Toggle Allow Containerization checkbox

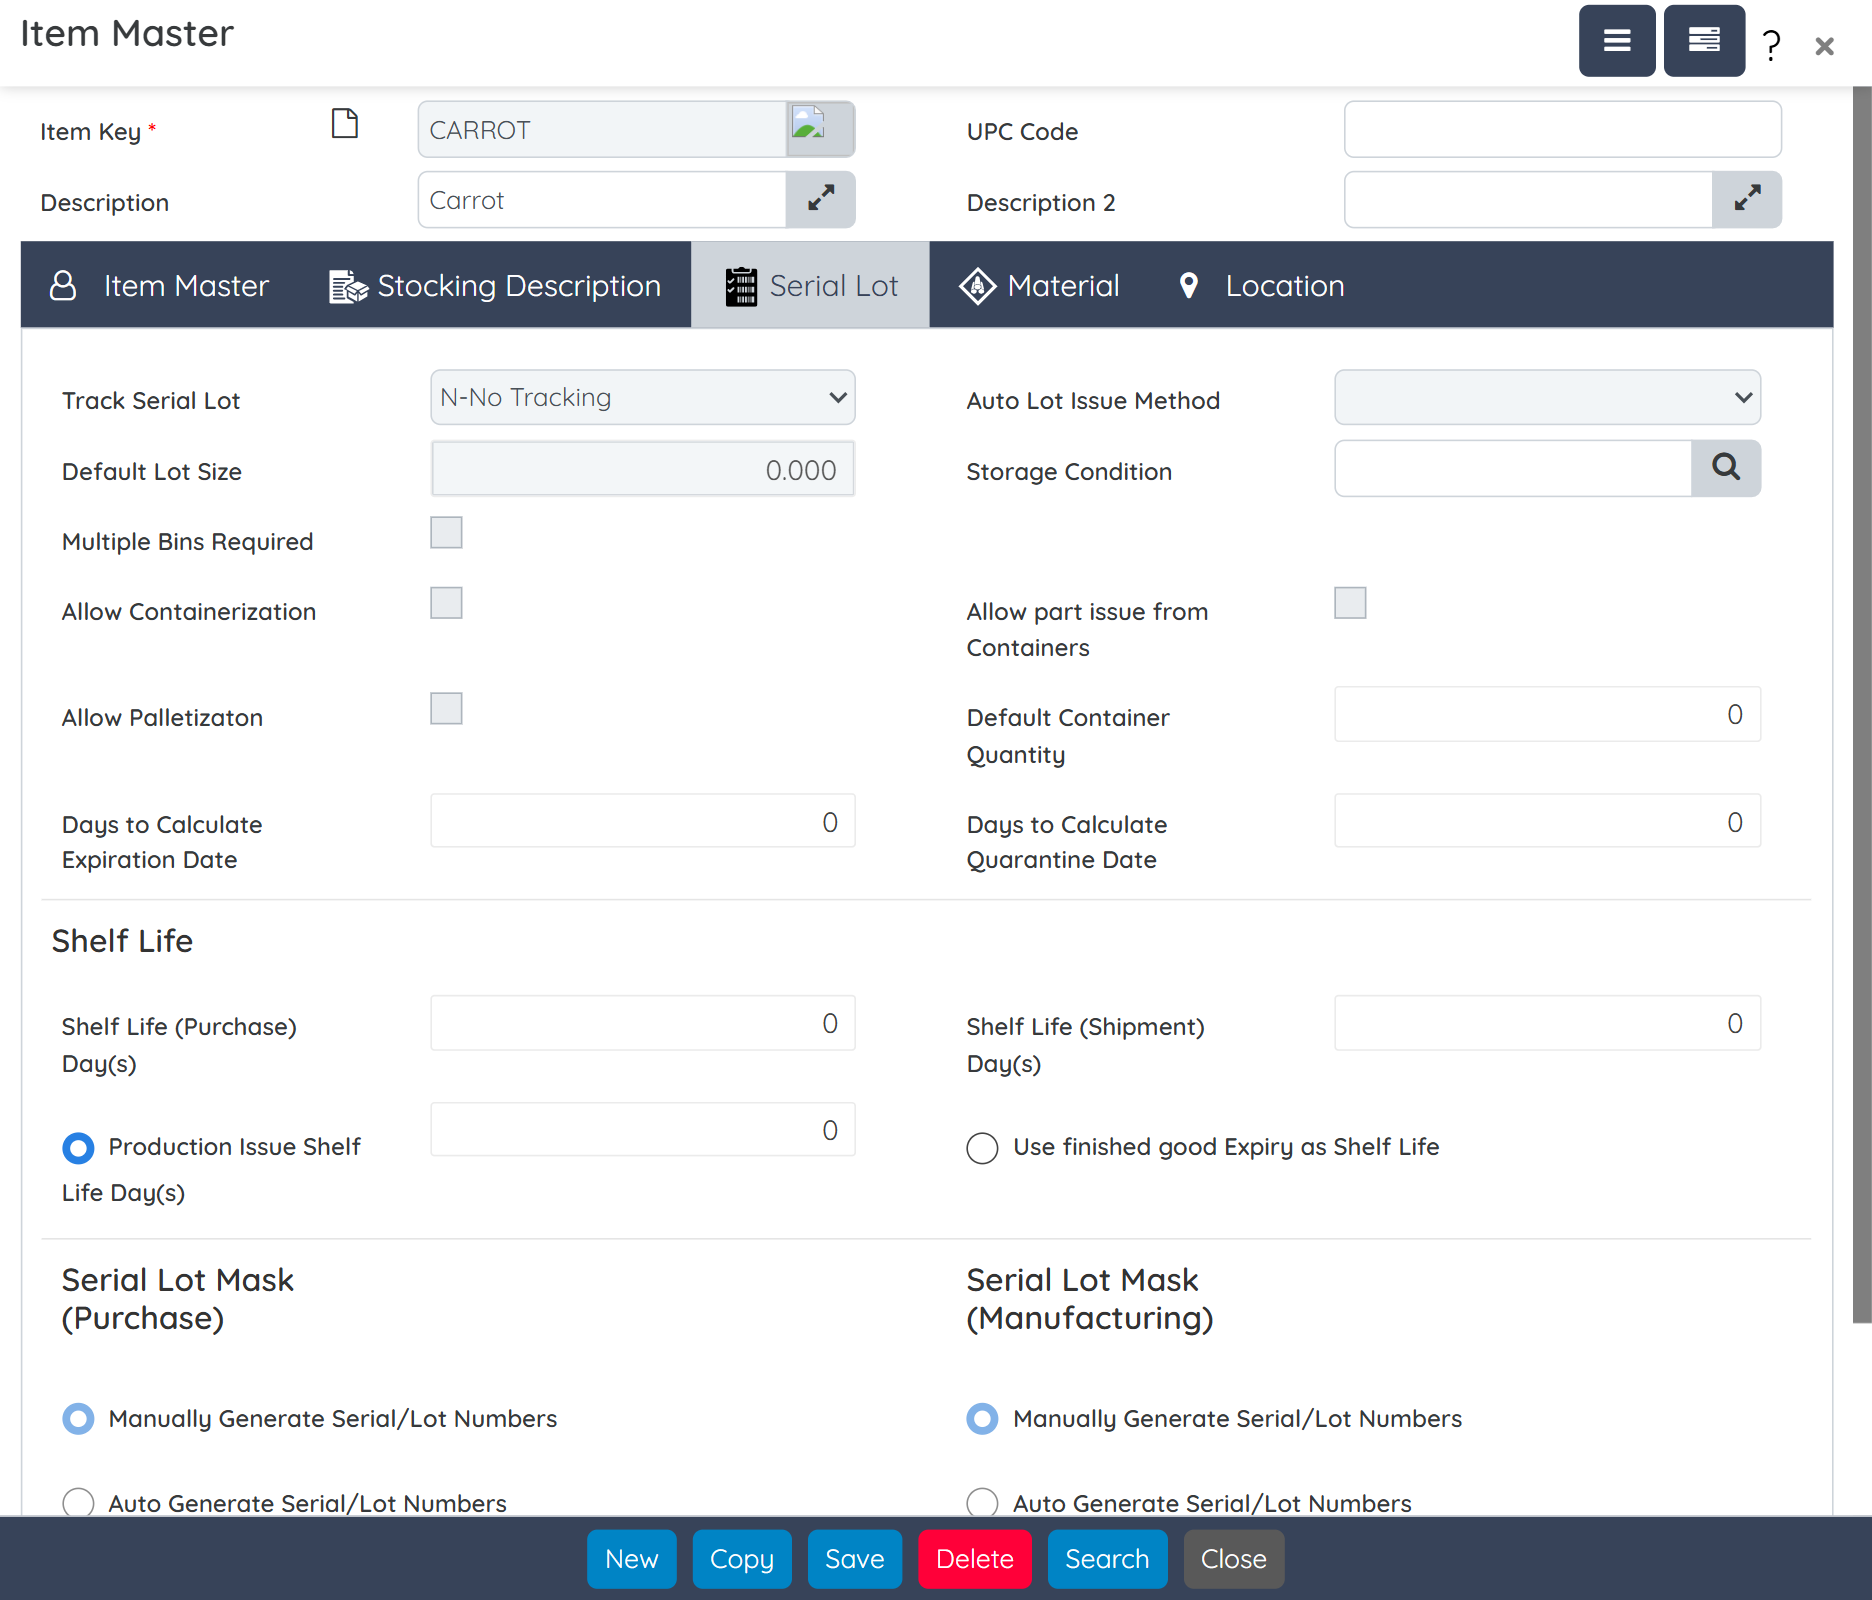click(446, 602)
